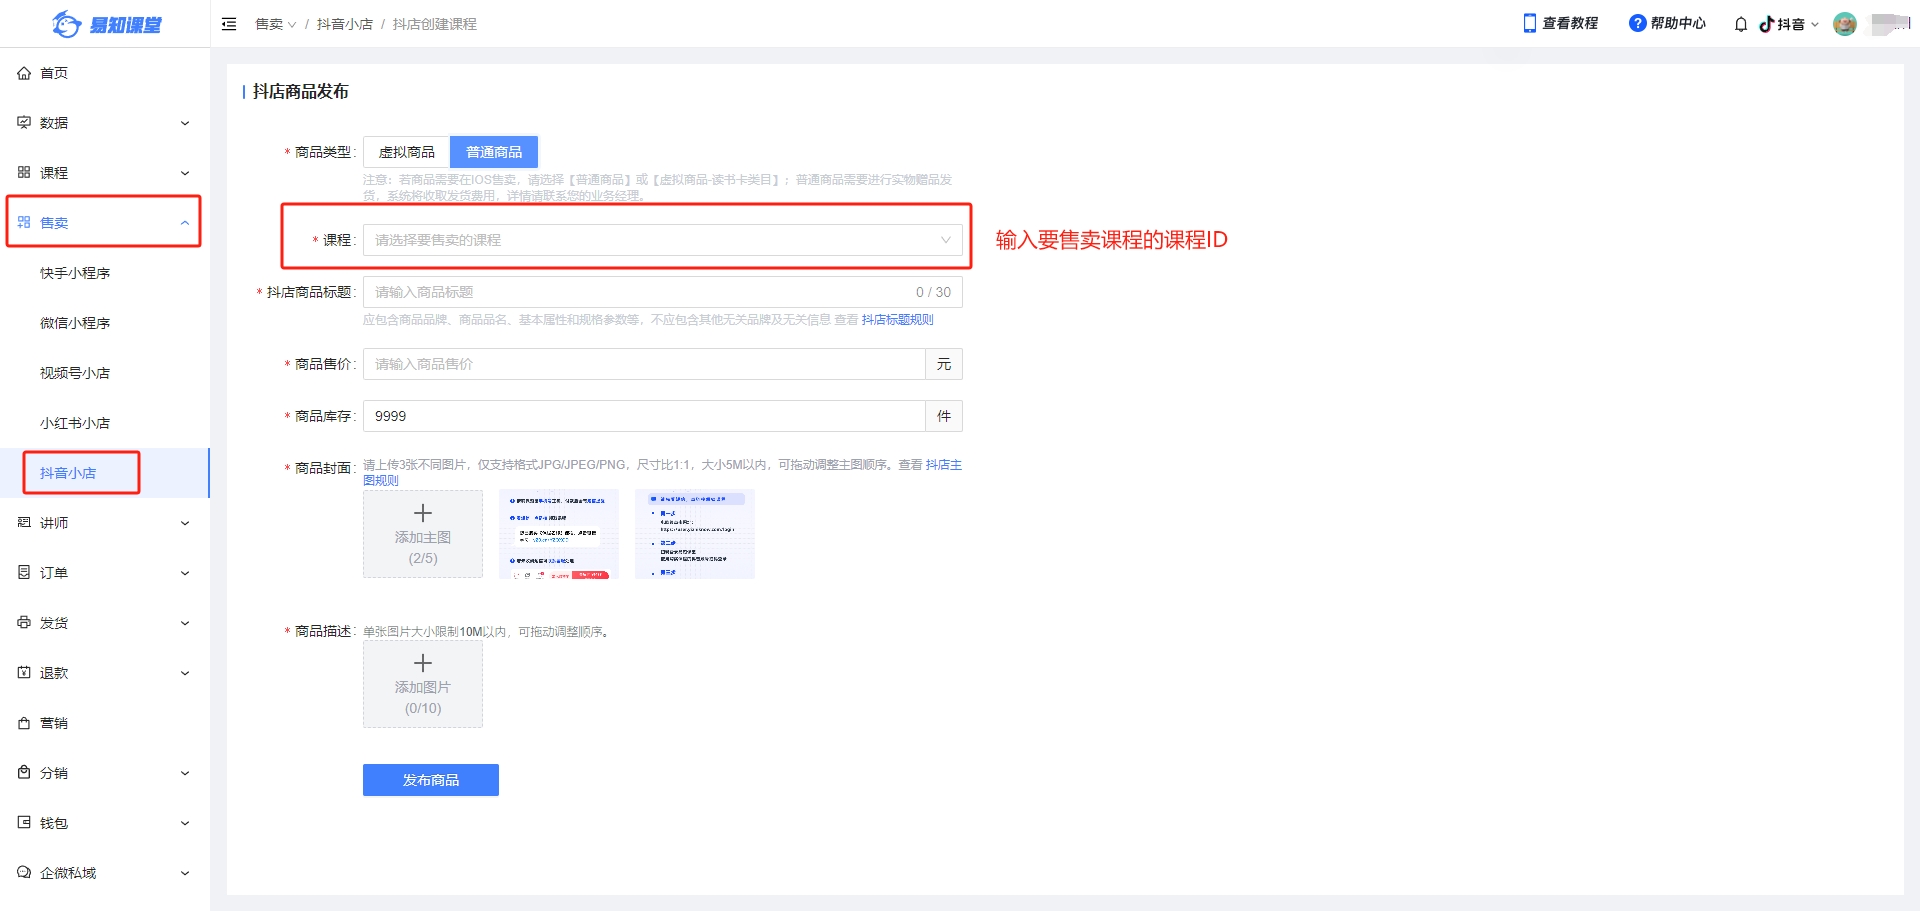The height and width of the screenshot is (911, 1920).
Task: Click the 营销 bag icon
Action: tap(24, 723)
